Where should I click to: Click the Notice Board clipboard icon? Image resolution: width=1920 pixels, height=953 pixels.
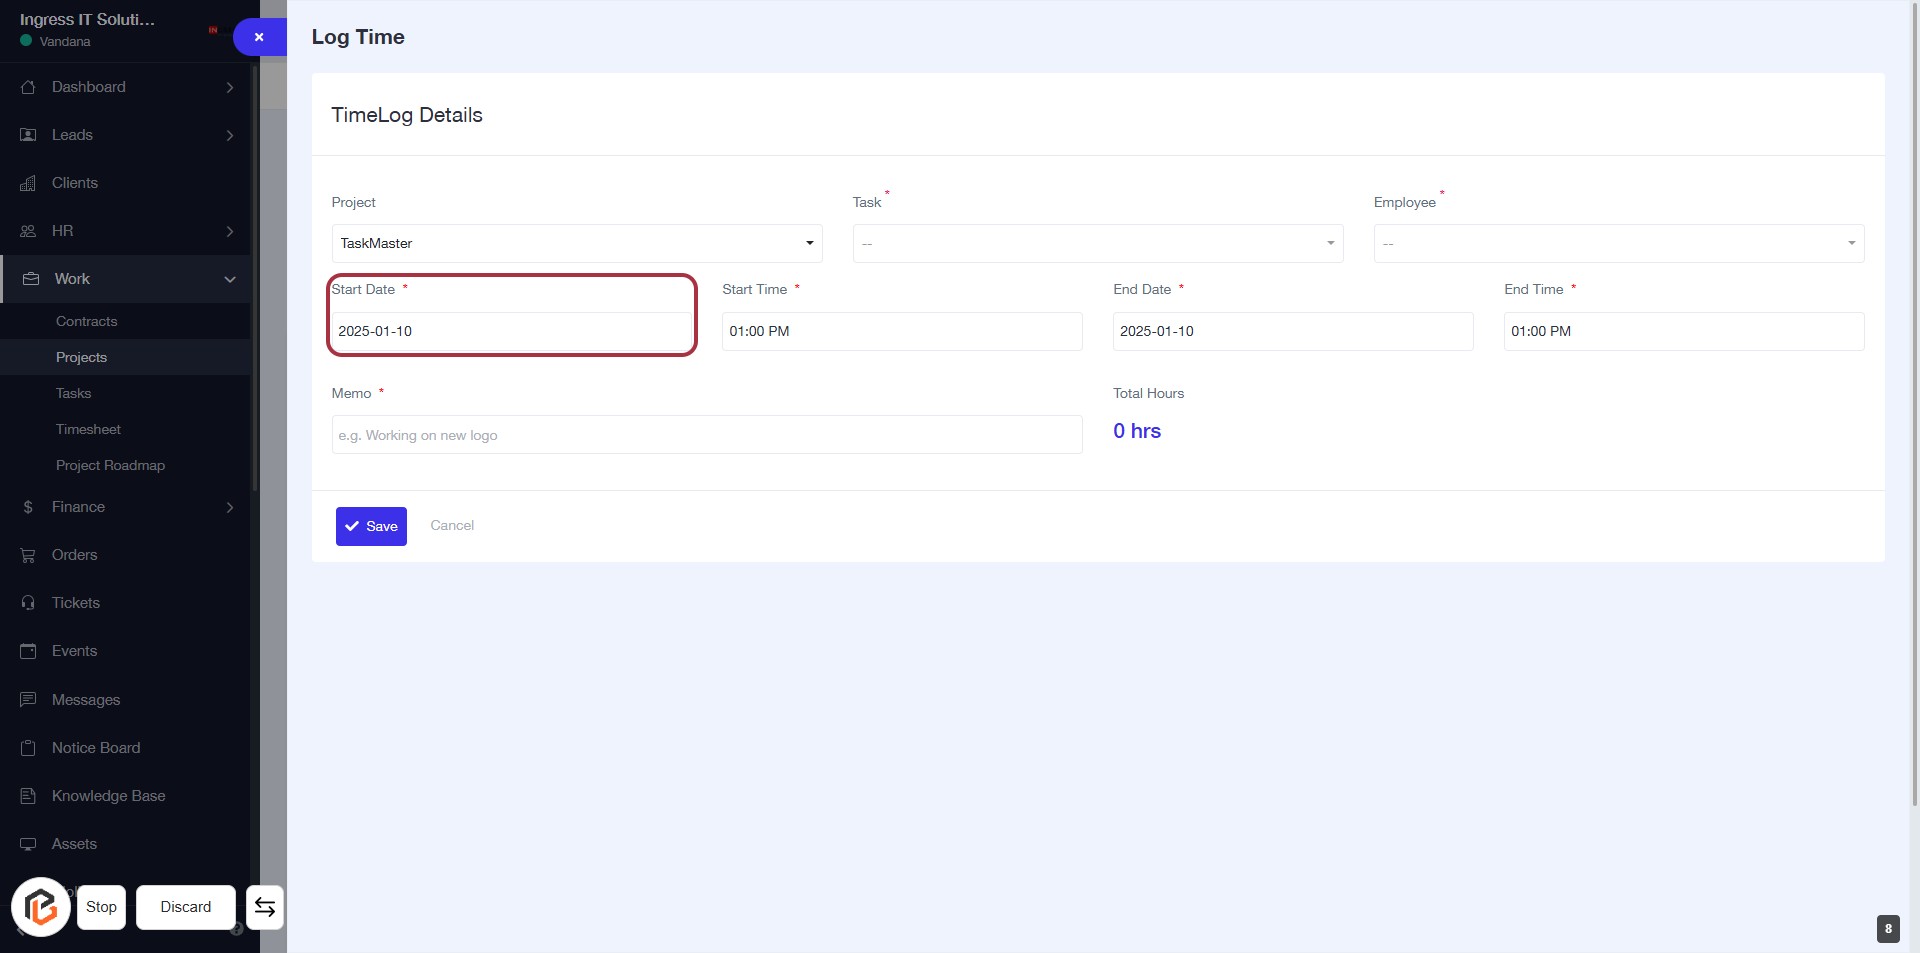click(x=28, y=748)
